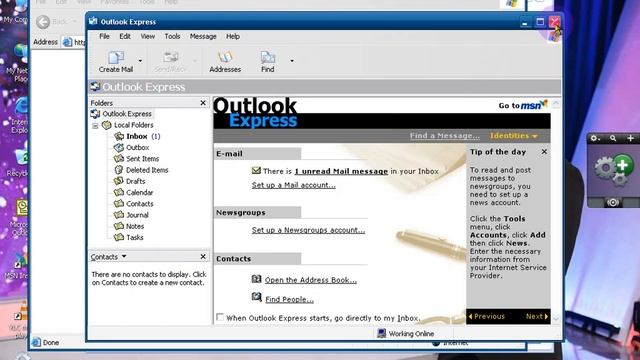
Task: Click the Go to msn link
Action: click(x=523, y=105)
